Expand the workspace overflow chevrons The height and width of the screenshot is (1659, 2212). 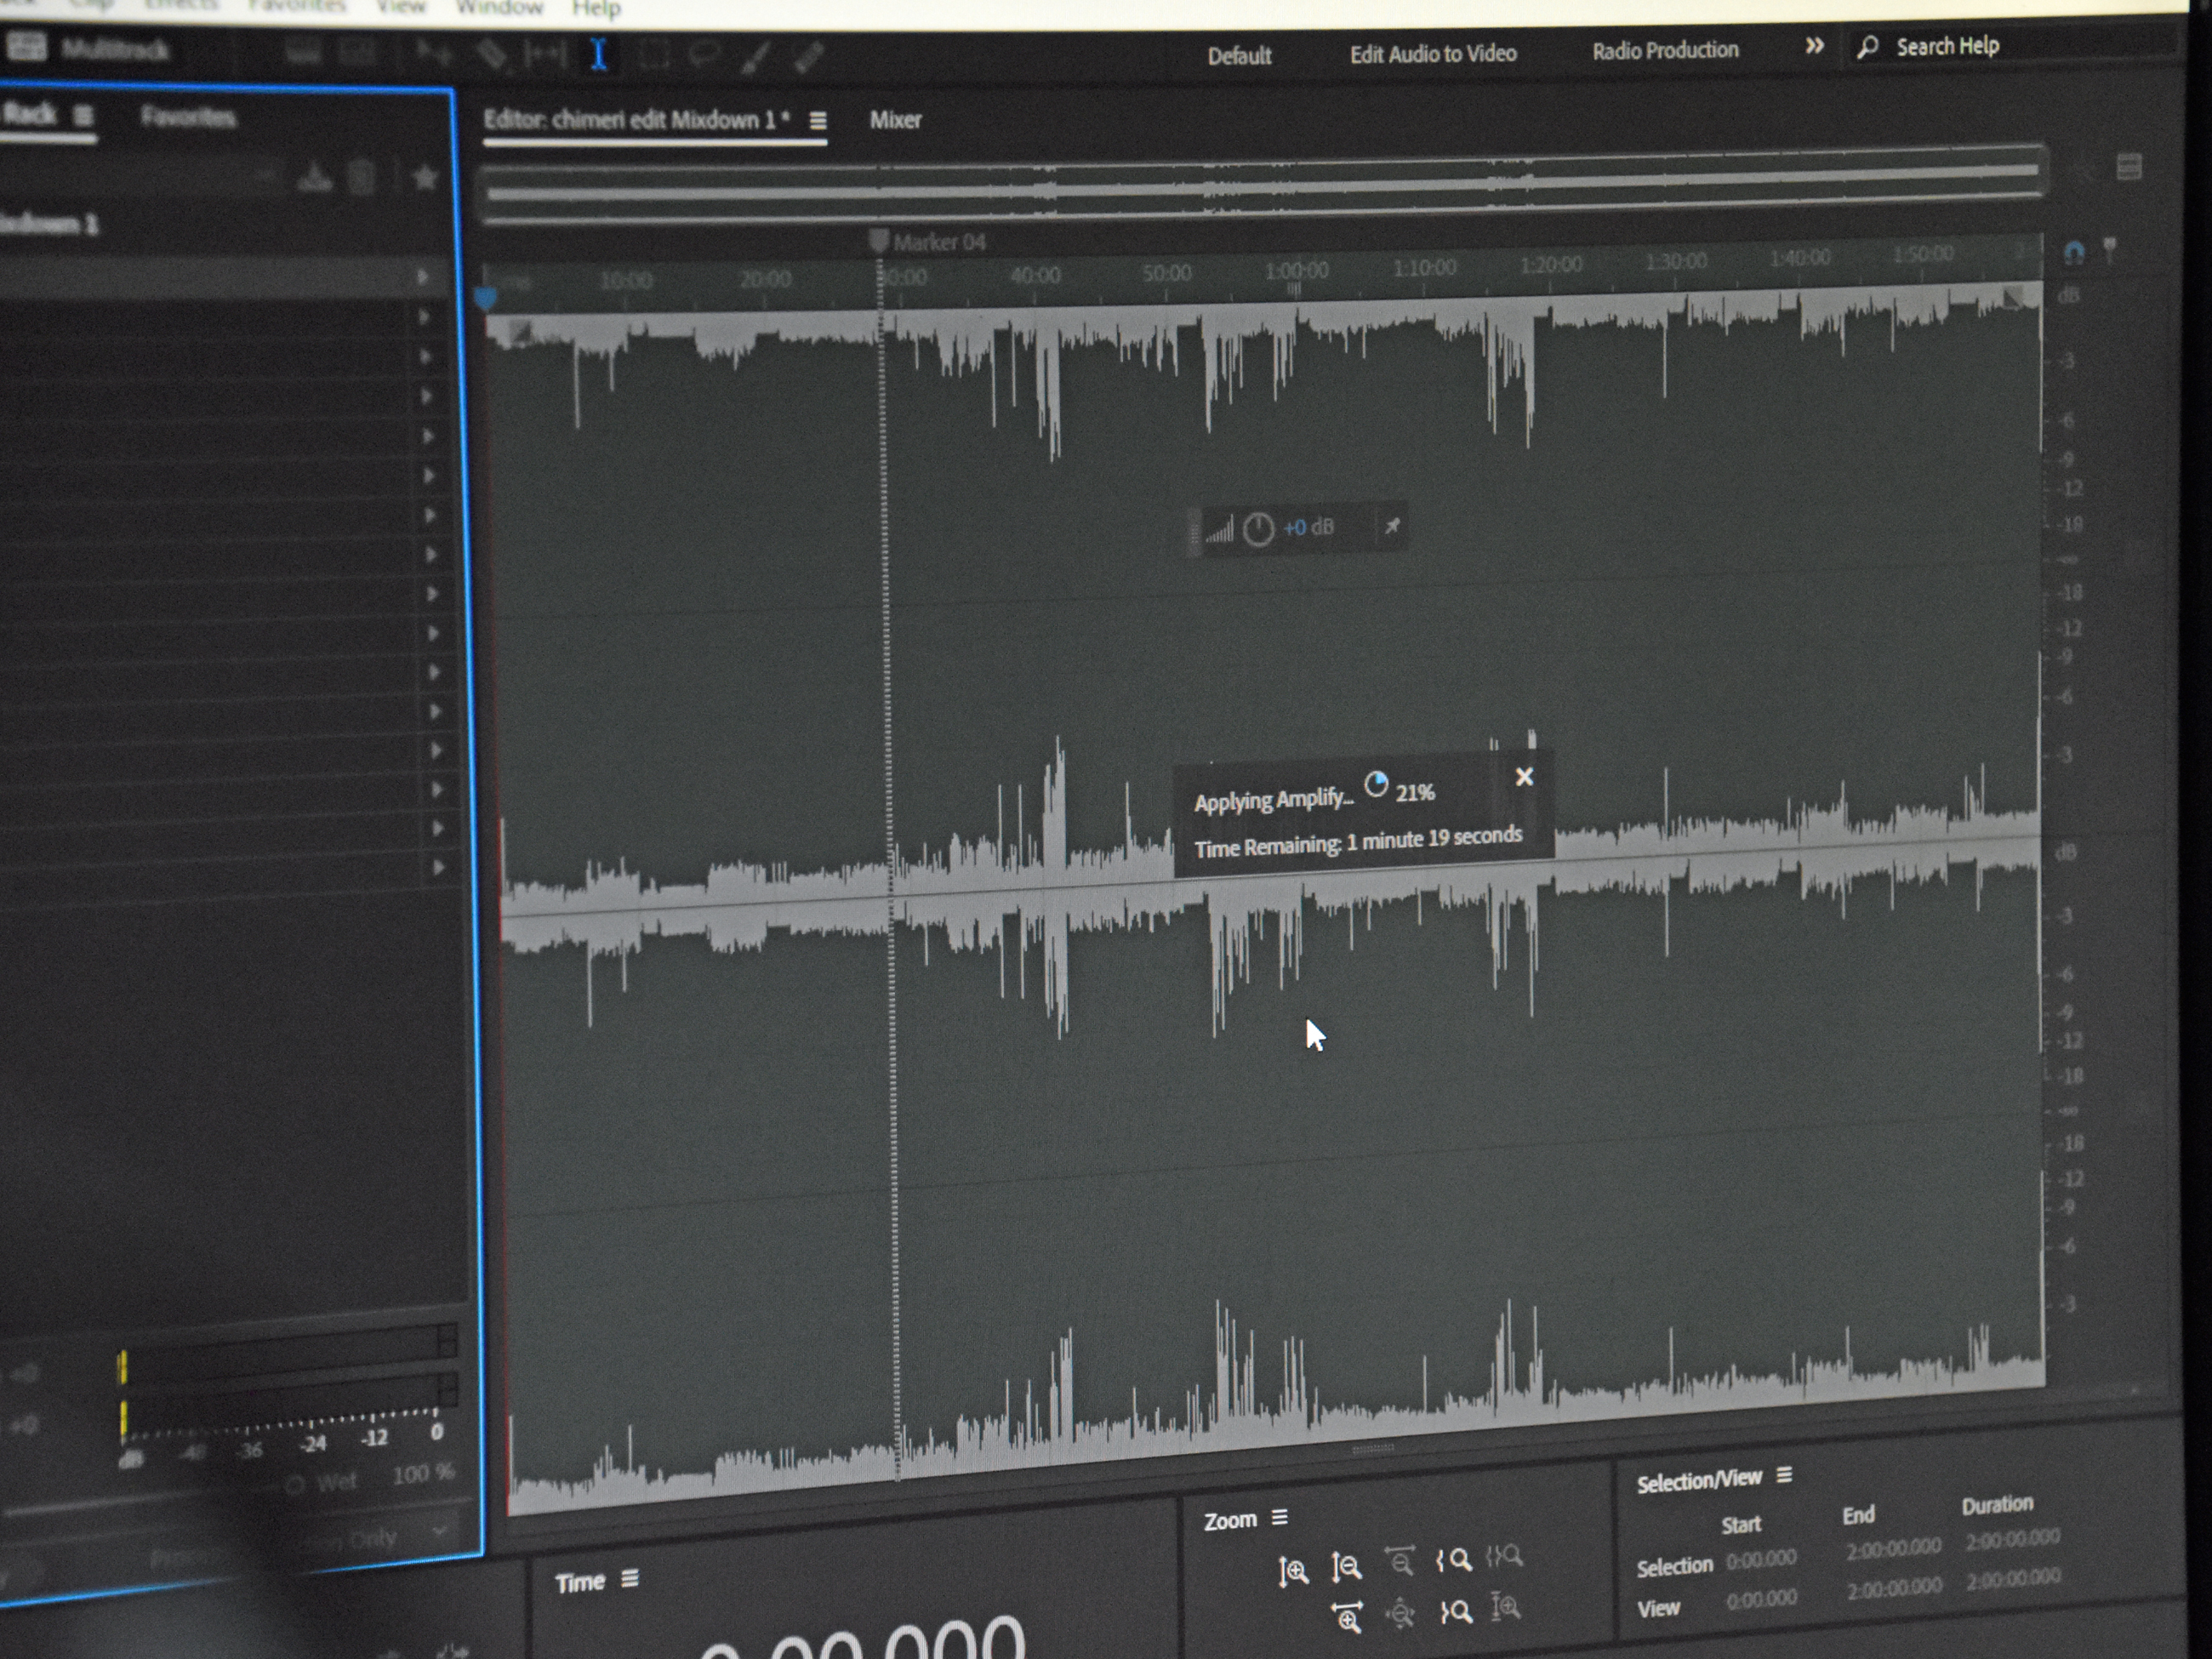1814,46
